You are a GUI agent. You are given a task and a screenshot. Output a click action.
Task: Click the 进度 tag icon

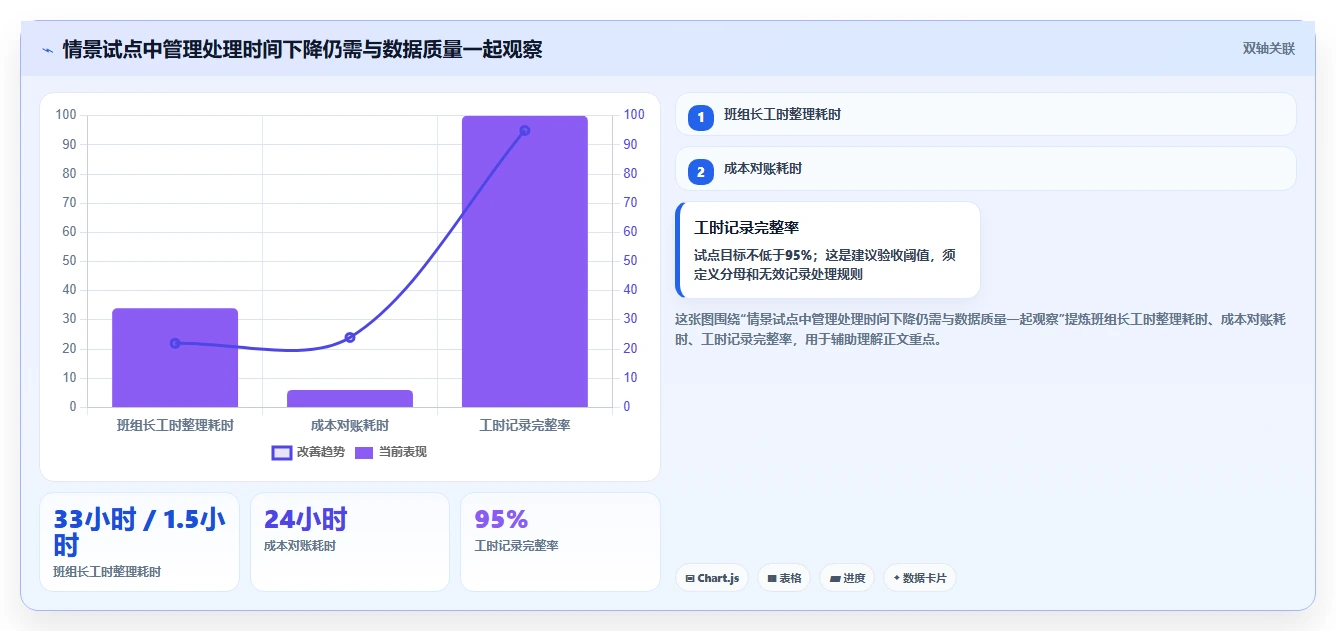click(x=834, y=579)
